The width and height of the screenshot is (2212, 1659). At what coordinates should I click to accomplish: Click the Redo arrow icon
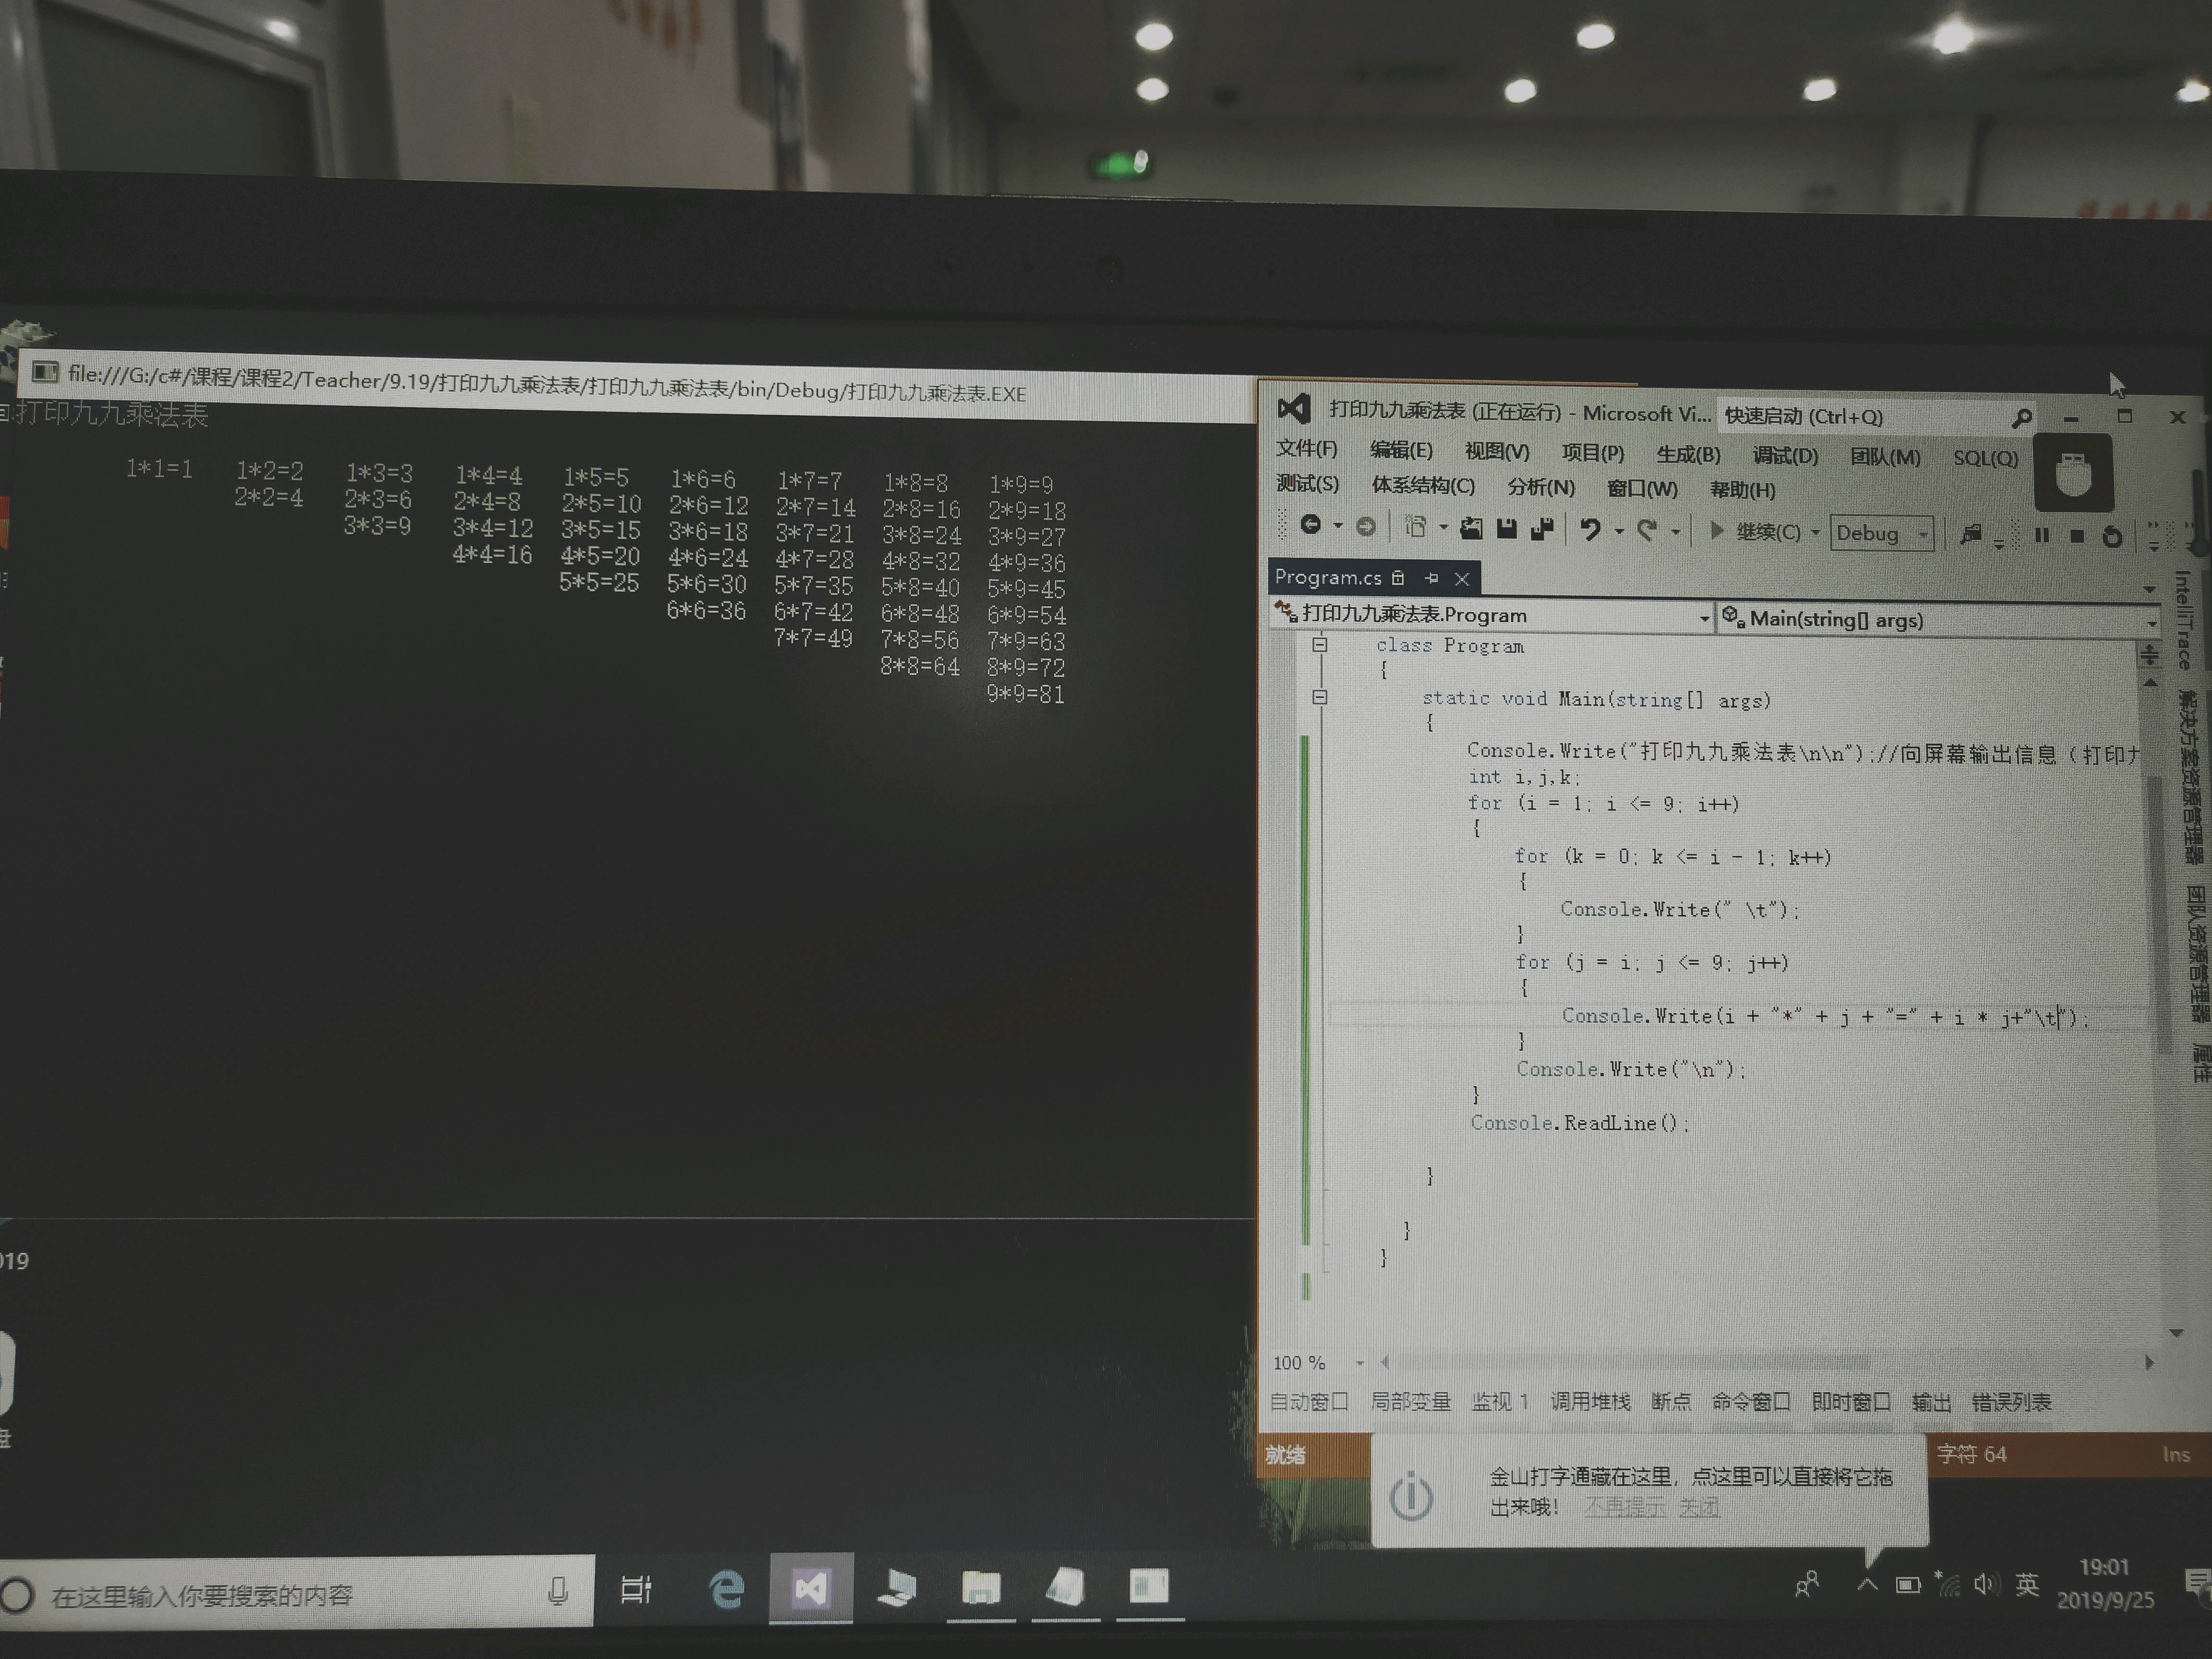click(1647, 530)
